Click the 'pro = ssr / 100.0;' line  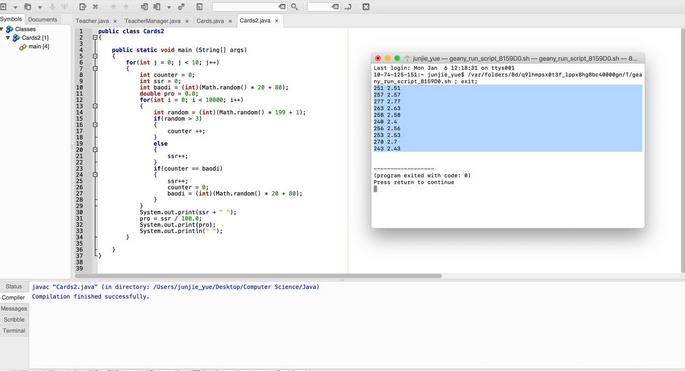coord(170,218)
